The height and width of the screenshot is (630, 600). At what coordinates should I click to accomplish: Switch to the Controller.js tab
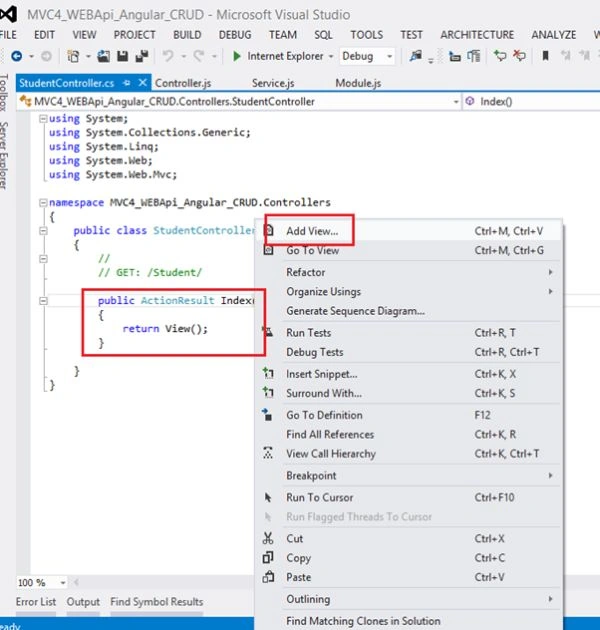(x=183, y=83)
